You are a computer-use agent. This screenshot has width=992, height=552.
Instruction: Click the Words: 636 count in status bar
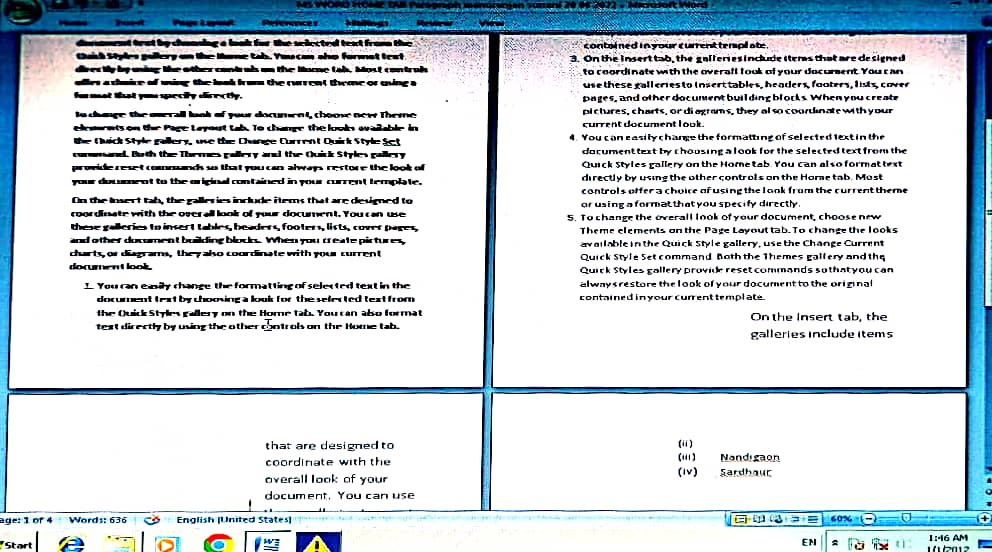[x=98, y=520]
